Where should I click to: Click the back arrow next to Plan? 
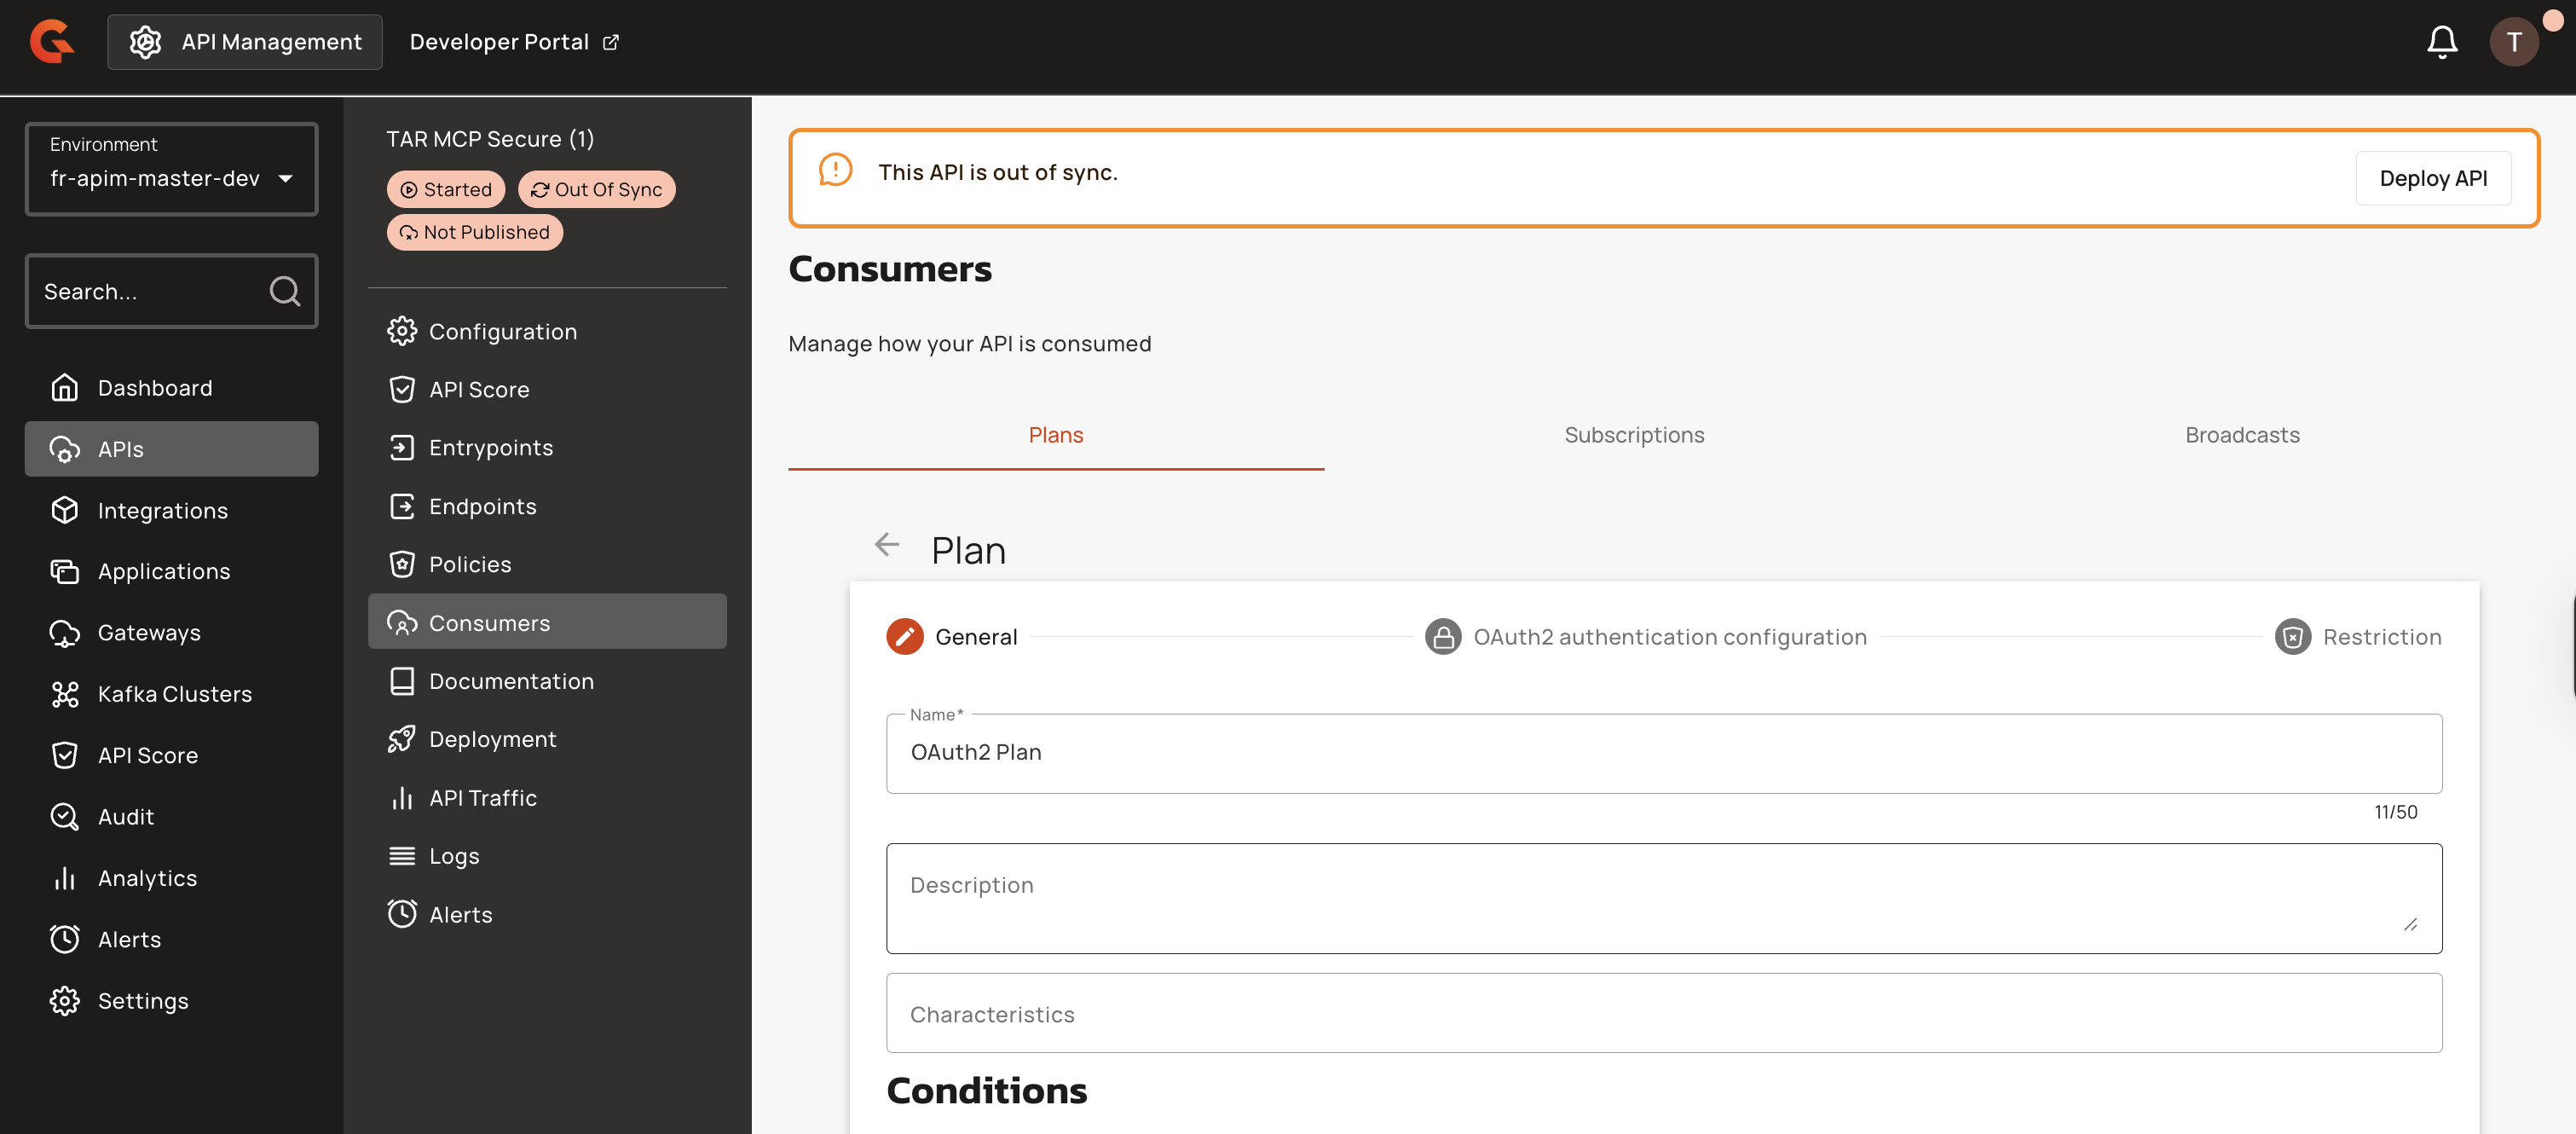coord(886,544)
